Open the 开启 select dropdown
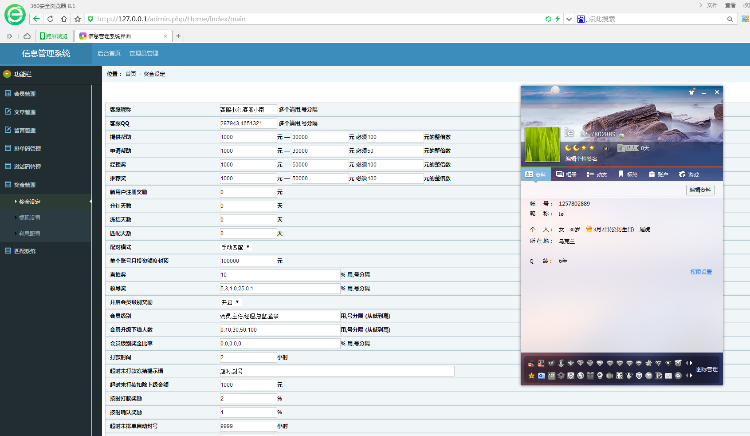 click(x=230, y=303)
